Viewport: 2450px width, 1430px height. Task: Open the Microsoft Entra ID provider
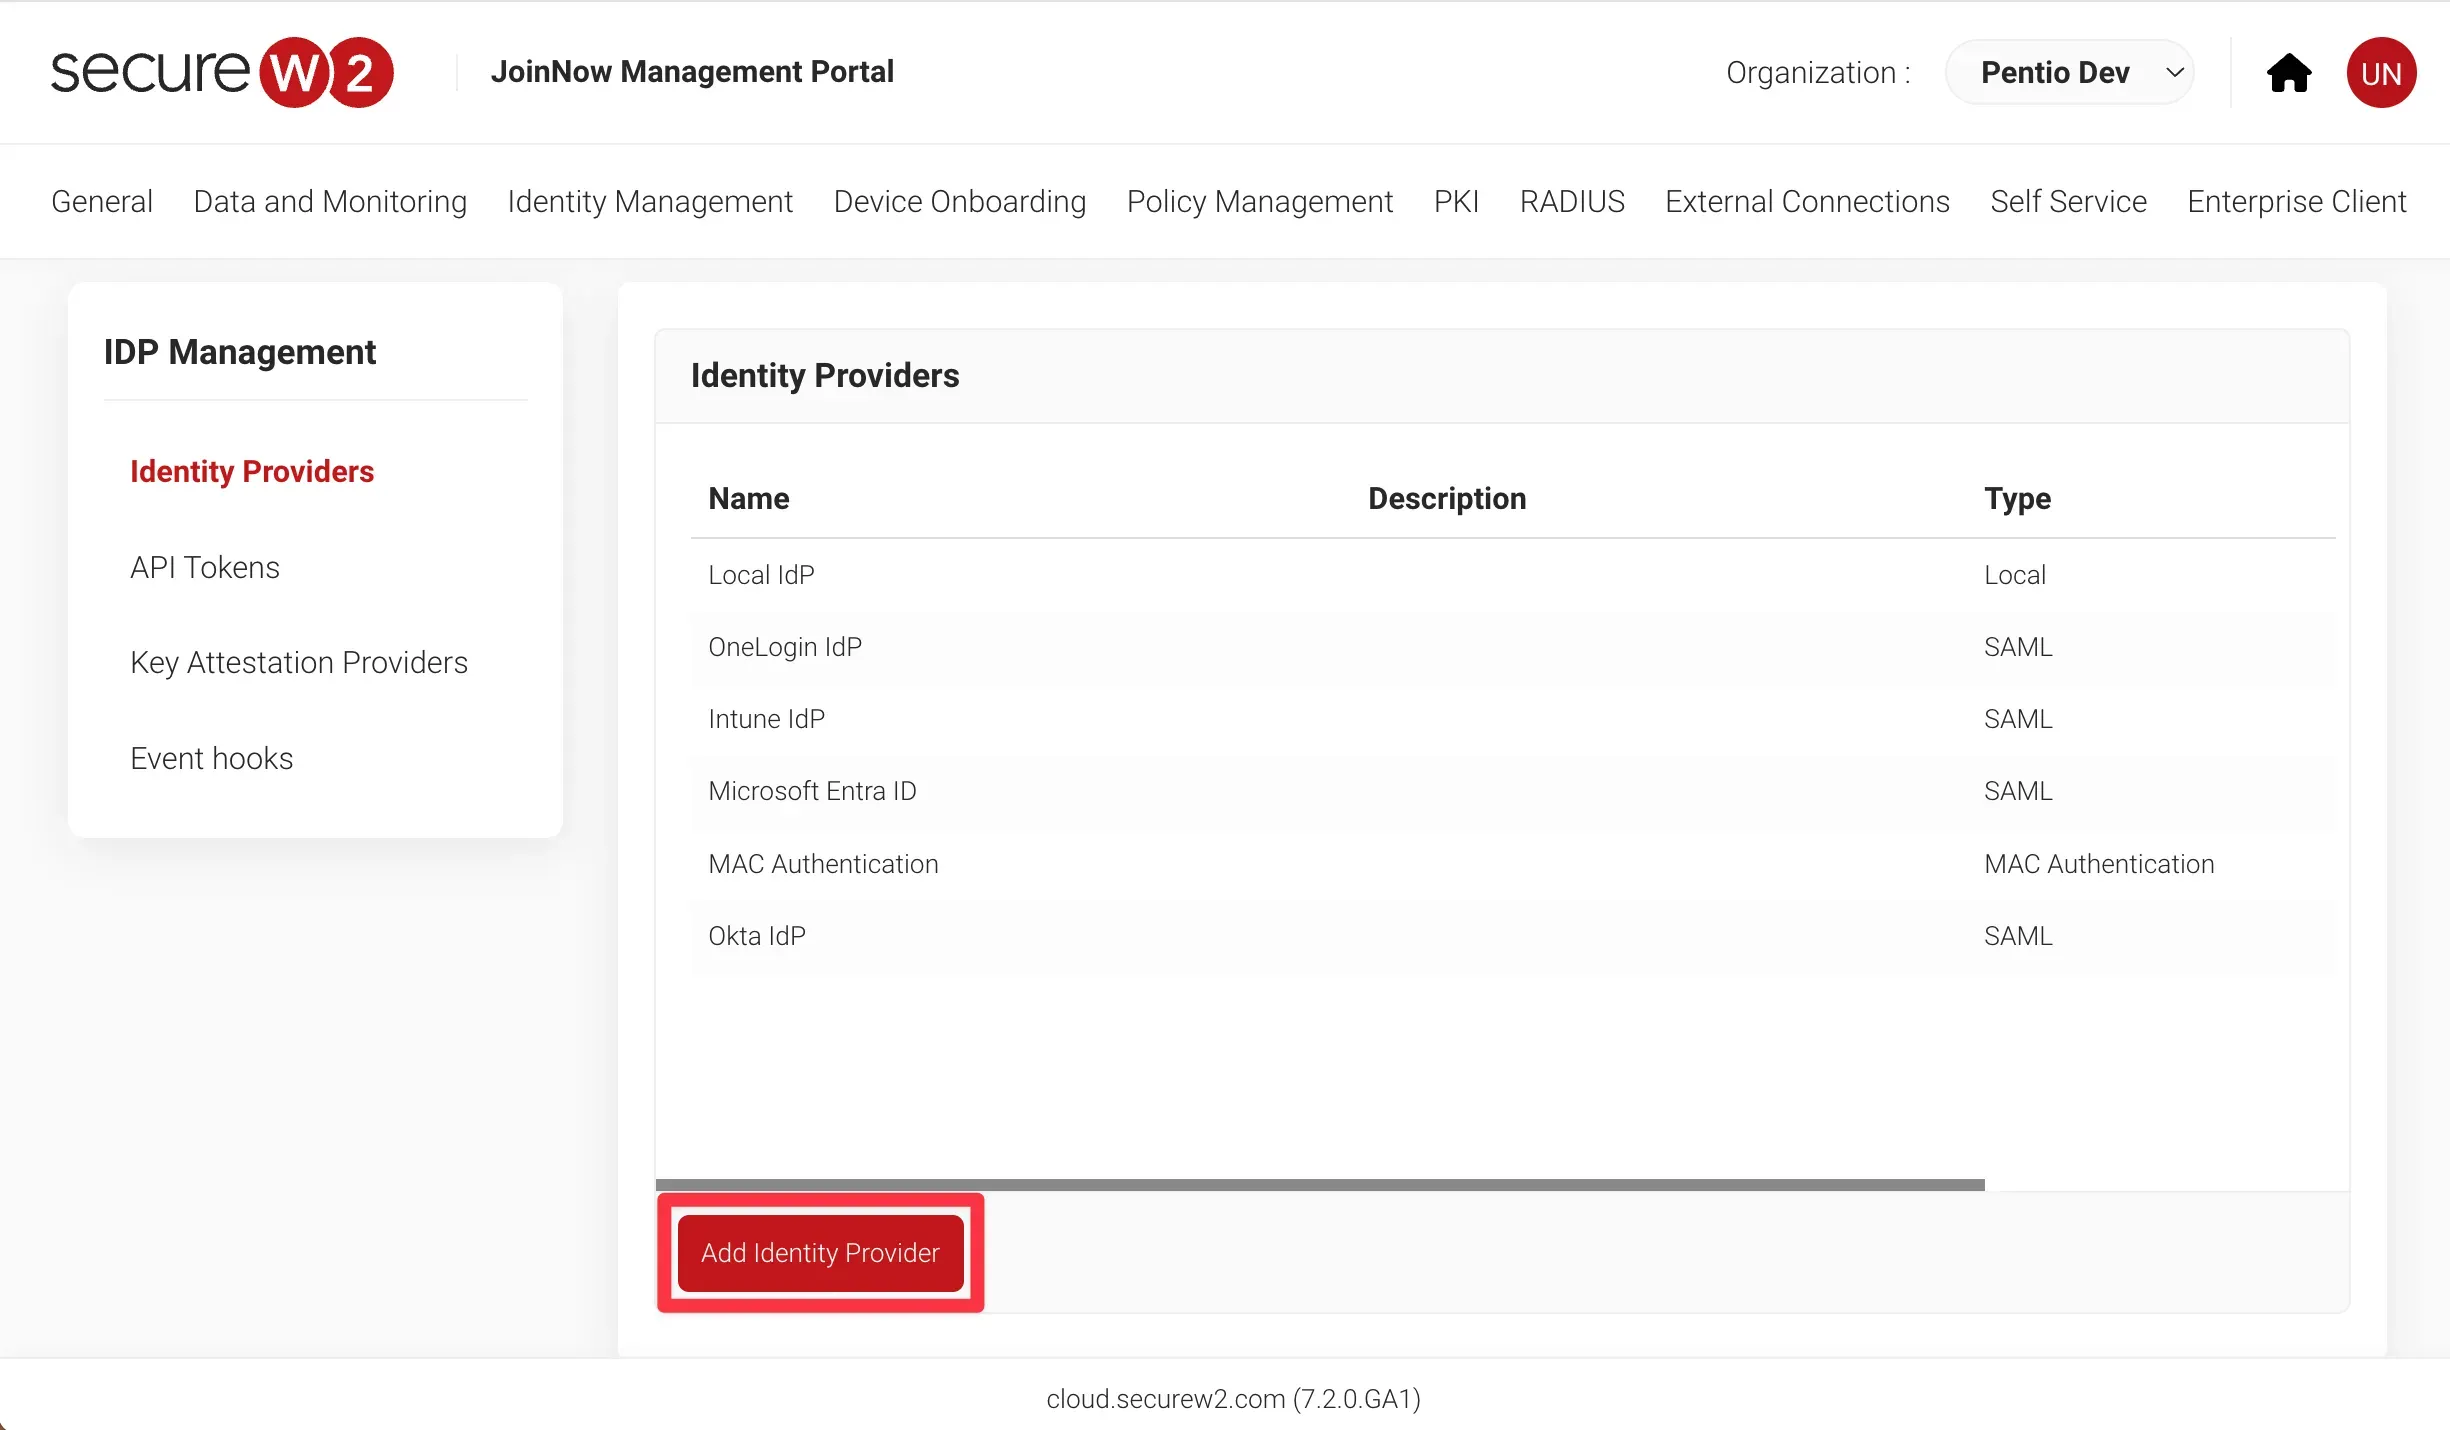click(812, 790)
